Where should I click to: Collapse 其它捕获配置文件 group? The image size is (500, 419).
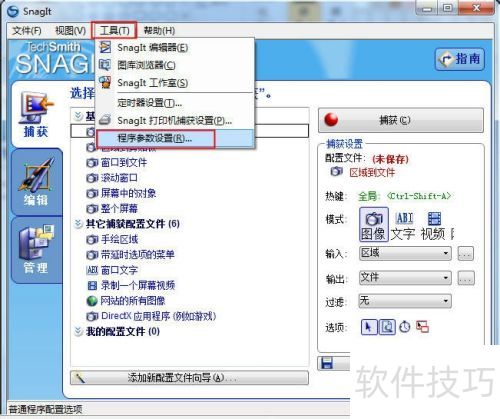(x=78, y=224)
